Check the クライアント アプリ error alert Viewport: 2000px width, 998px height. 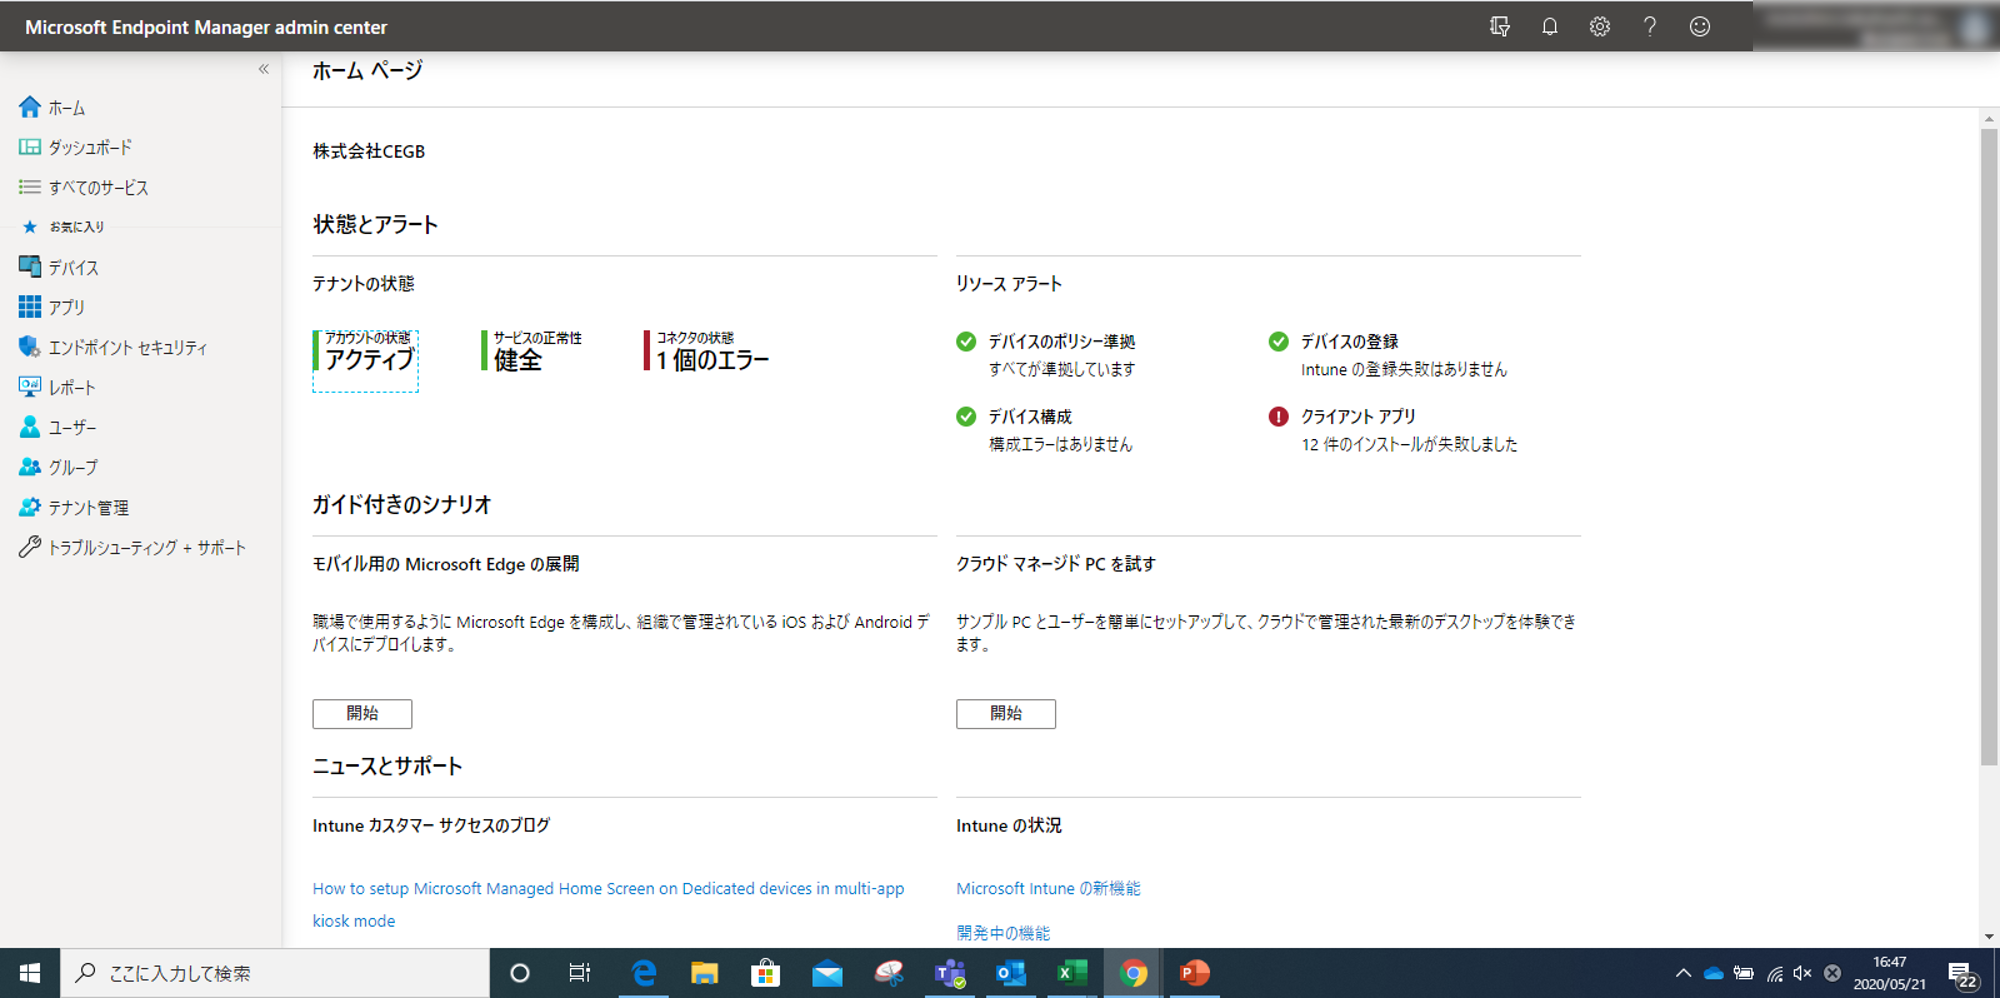tap(1355, 417)
